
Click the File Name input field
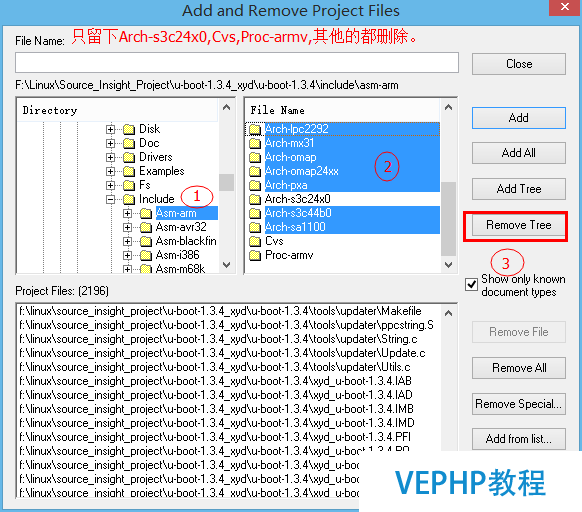(237, 63)
